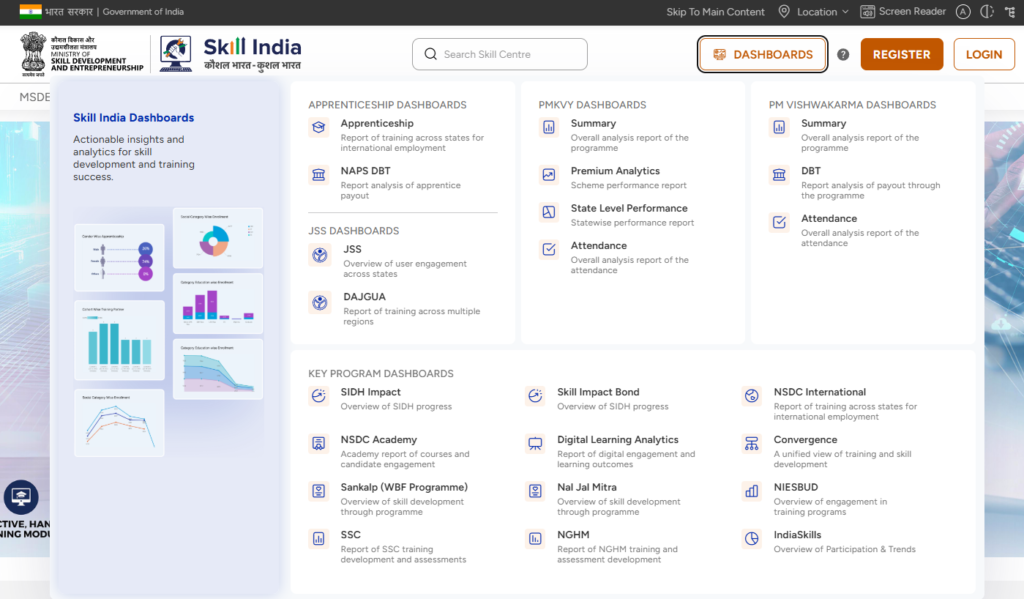Select the NSDC International icon
Screen dimensions: 1024x599
coord(752,396)
